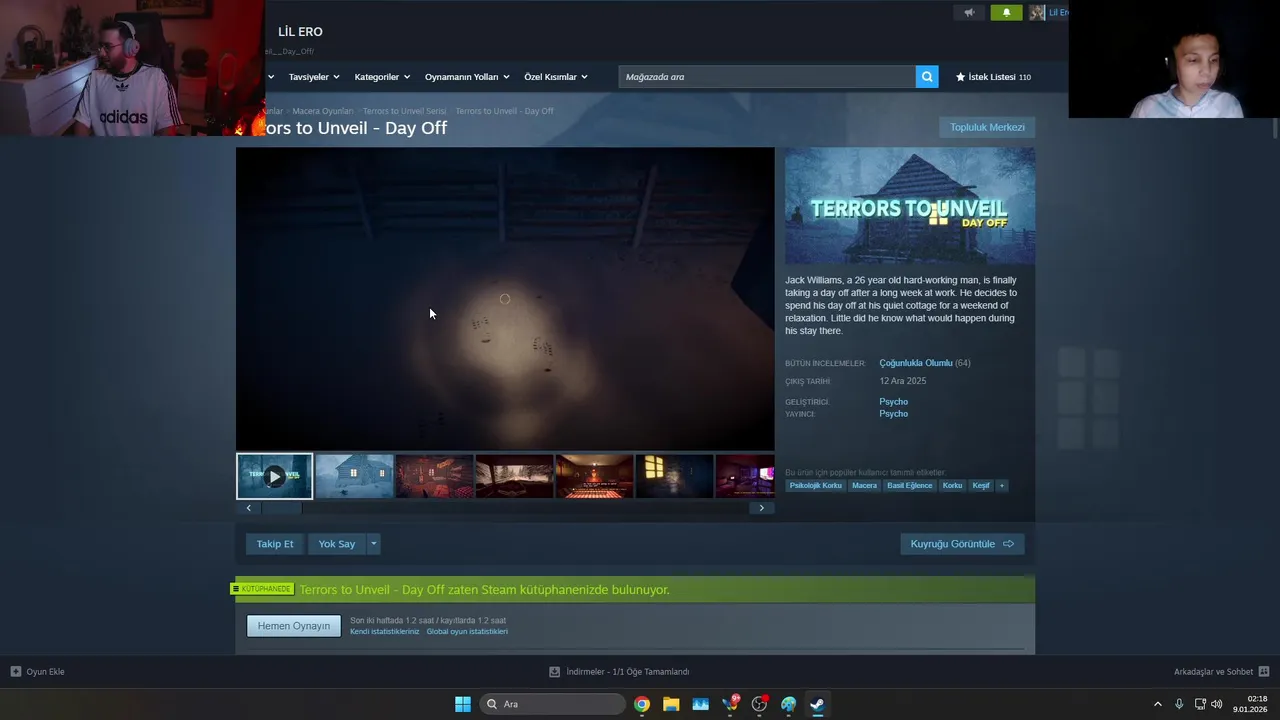1280x720 pixels.
Task: Click the Mağazada ara search field
Action: [767, 77]
